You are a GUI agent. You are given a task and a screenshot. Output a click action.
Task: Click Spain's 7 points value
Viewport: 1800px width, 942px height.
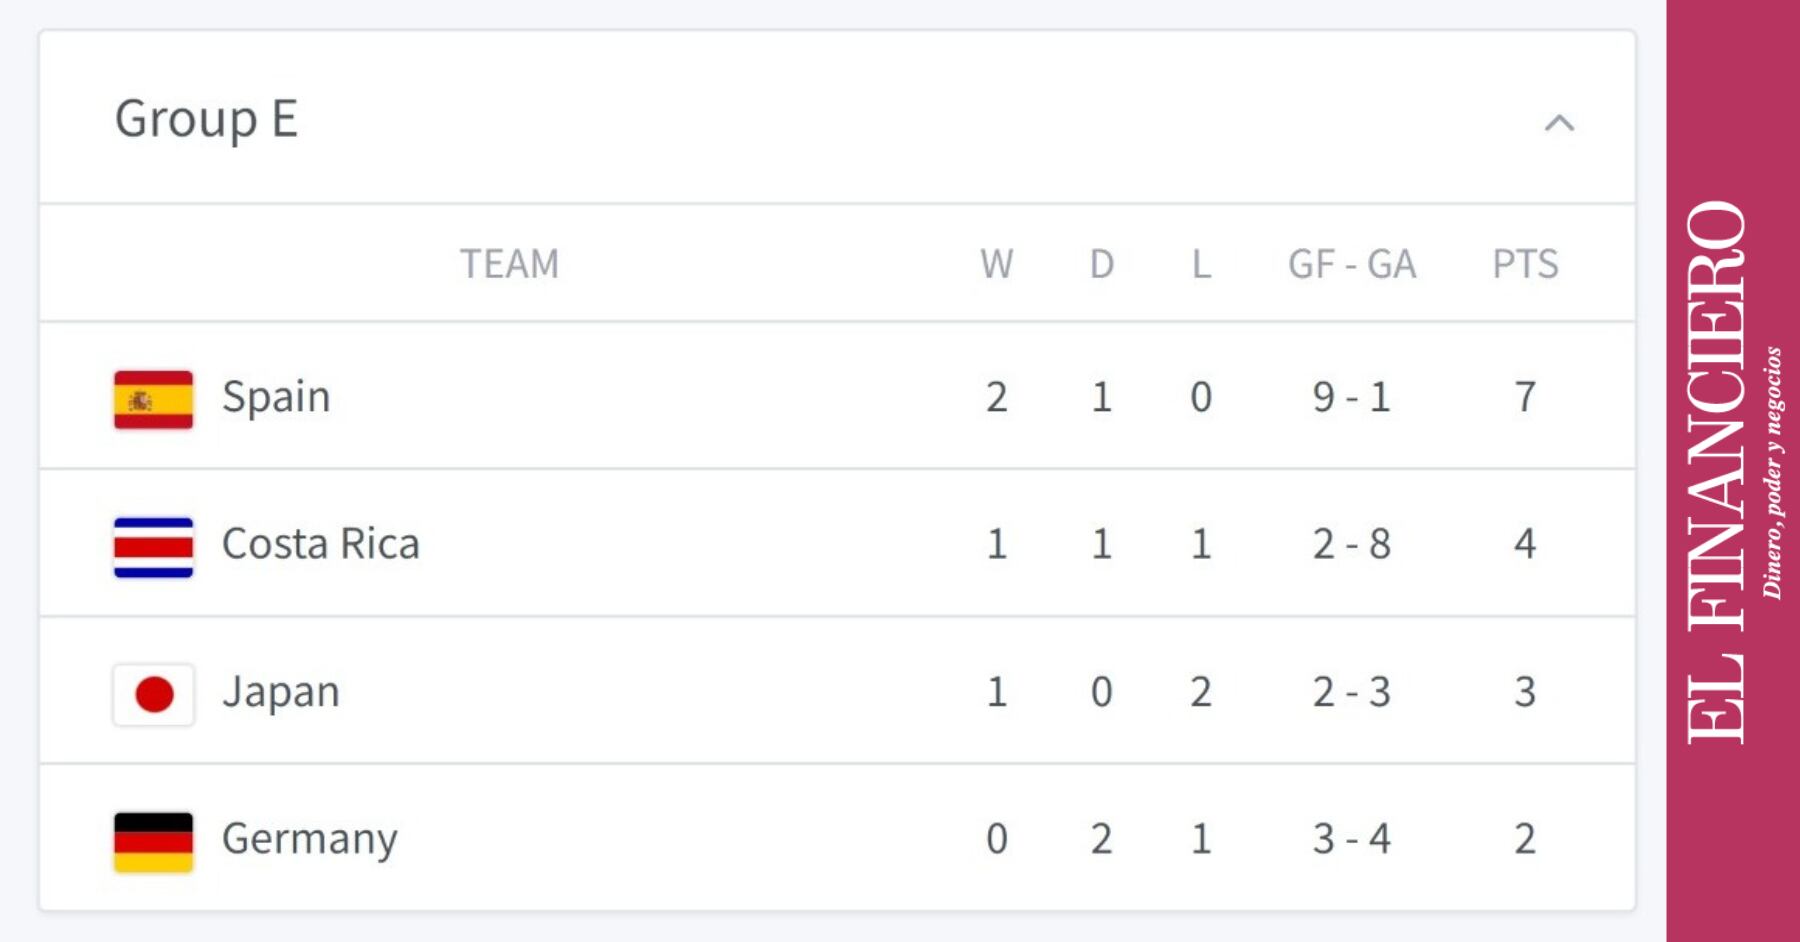[x=1525, y=397]
